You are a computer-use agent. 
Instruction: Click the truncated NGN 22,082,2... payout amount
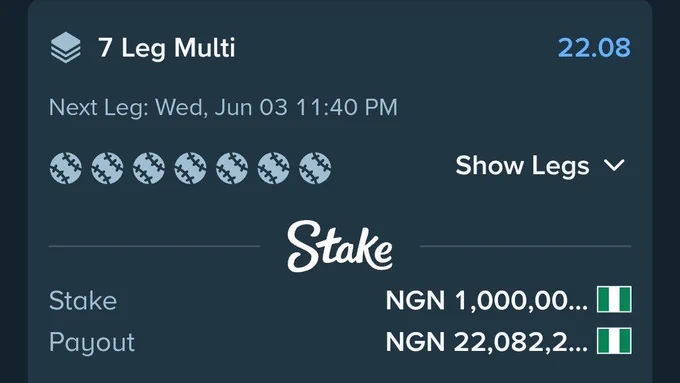pos(487,342)
